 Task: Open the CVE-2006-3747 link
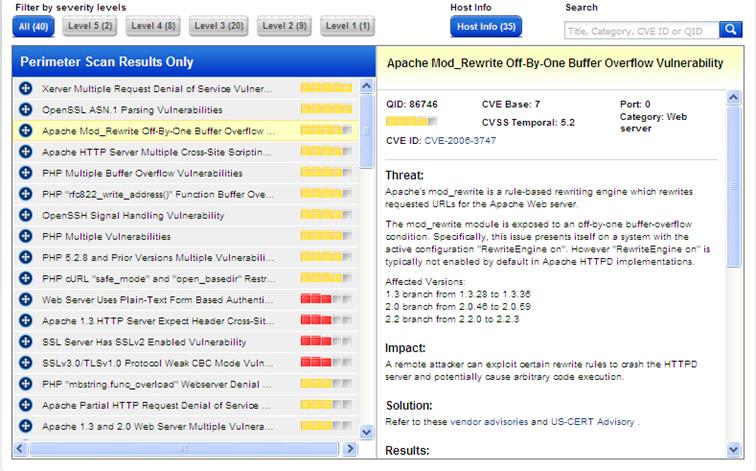[x=460, y=141]
